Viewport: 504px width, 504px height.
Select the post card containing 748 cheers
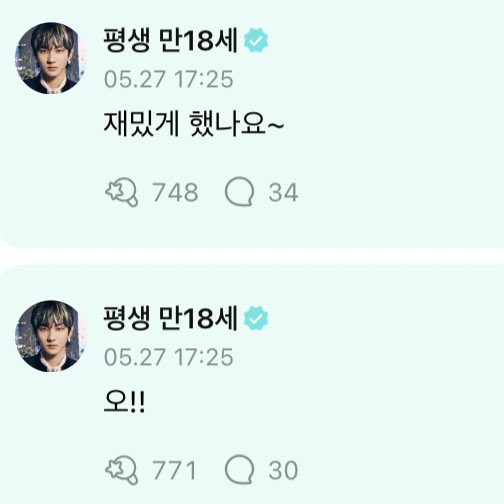252,124
